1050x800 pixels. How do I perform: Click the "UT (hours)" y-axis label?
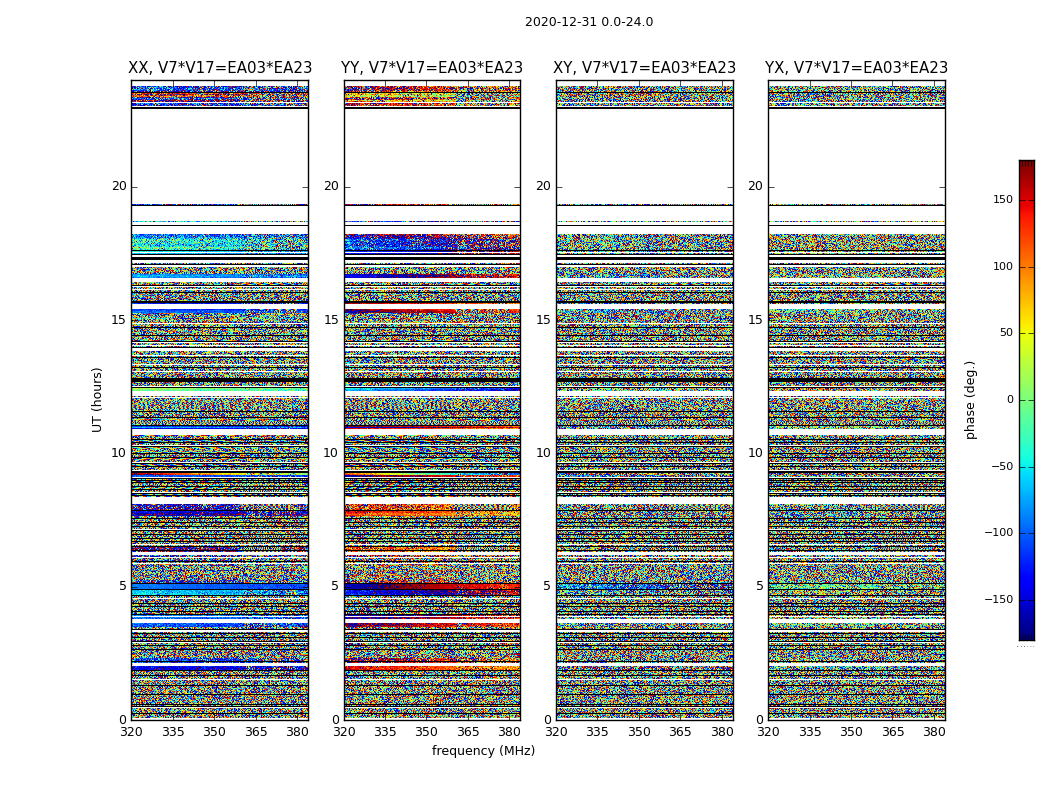(x=97, y=400)
